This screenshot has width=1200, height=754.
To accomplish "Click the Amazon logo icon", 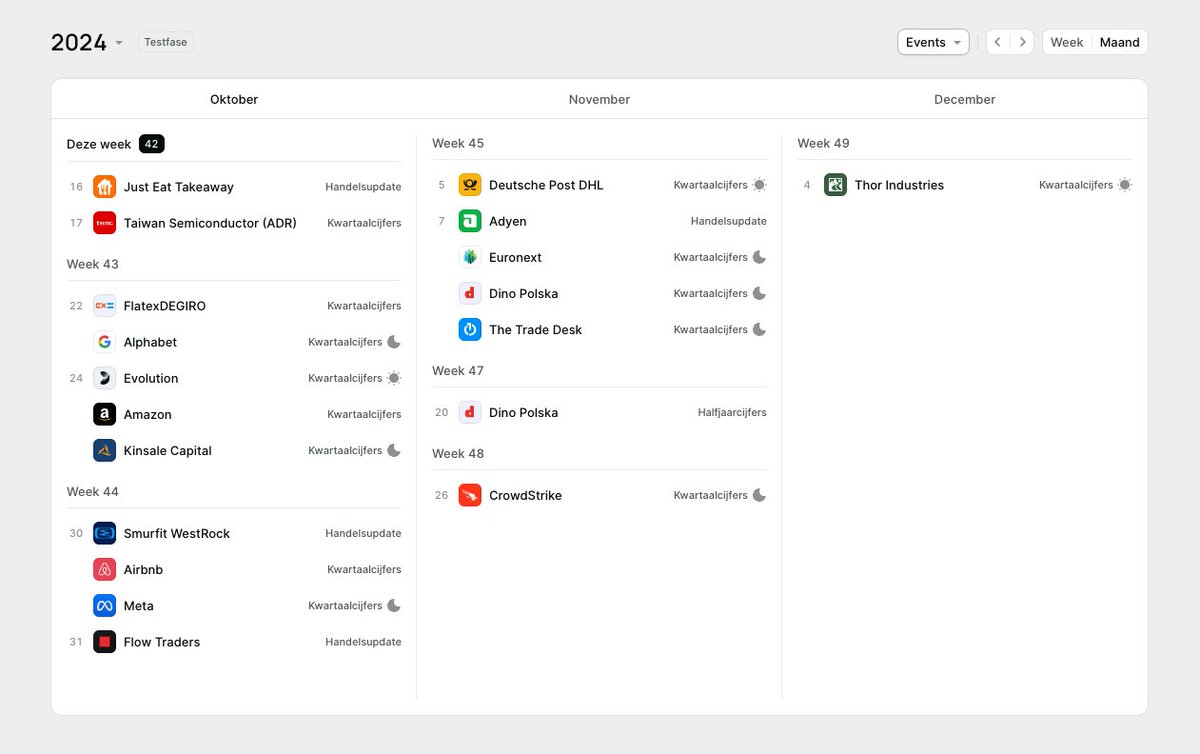I will point(105,414).
